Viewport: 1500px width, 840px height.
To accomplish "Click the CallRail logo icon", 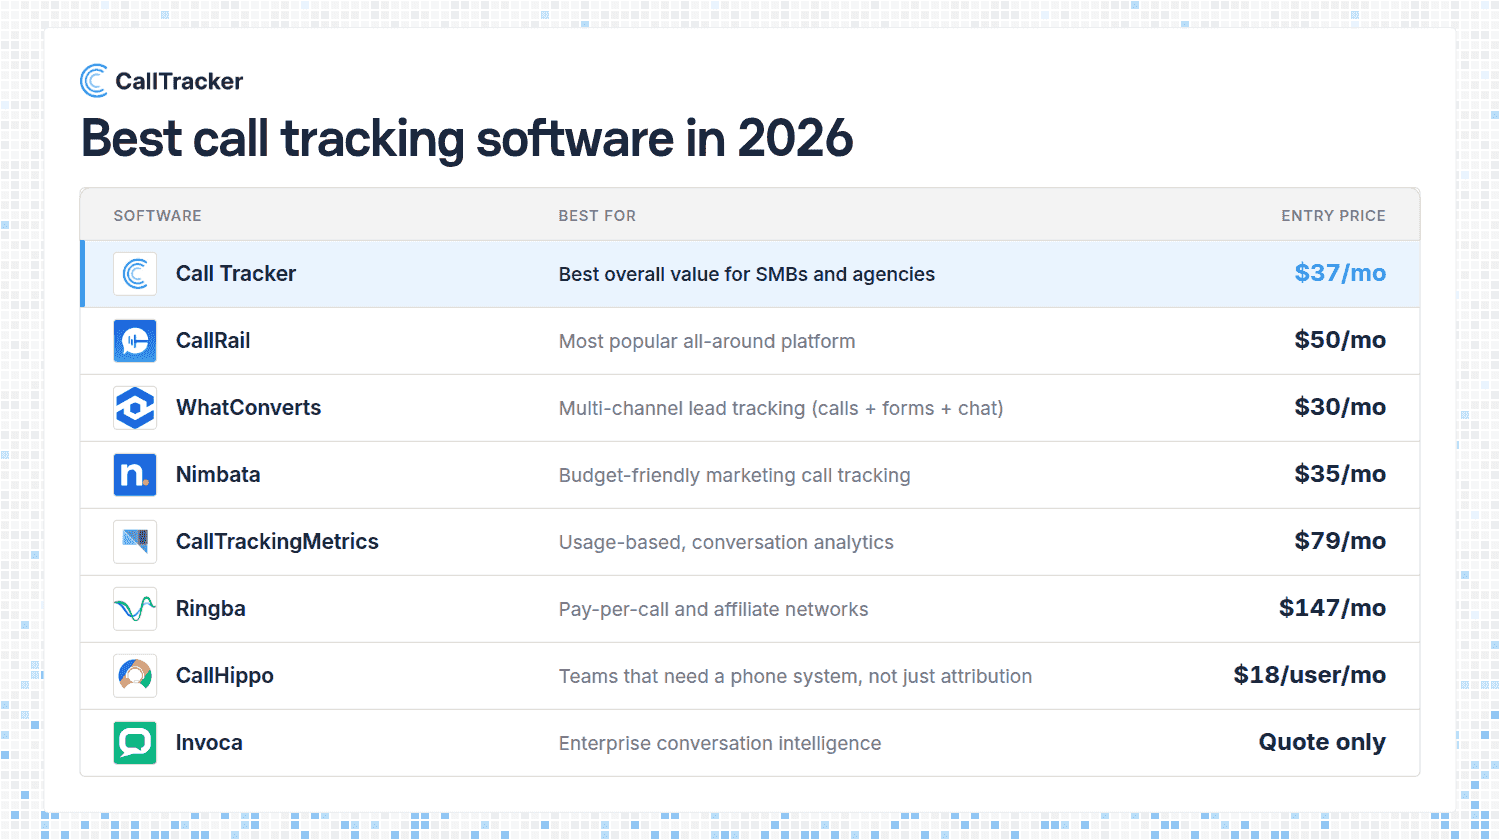I will point(135,341).
